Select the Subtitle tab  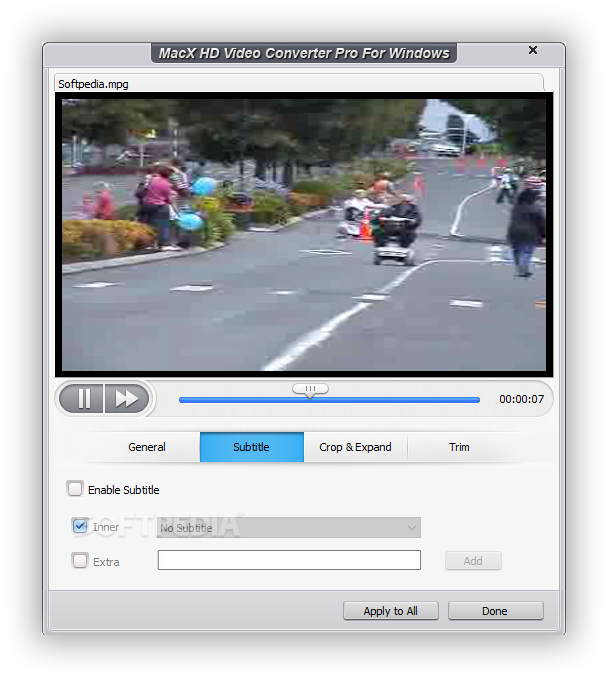[x=251, y=447]
